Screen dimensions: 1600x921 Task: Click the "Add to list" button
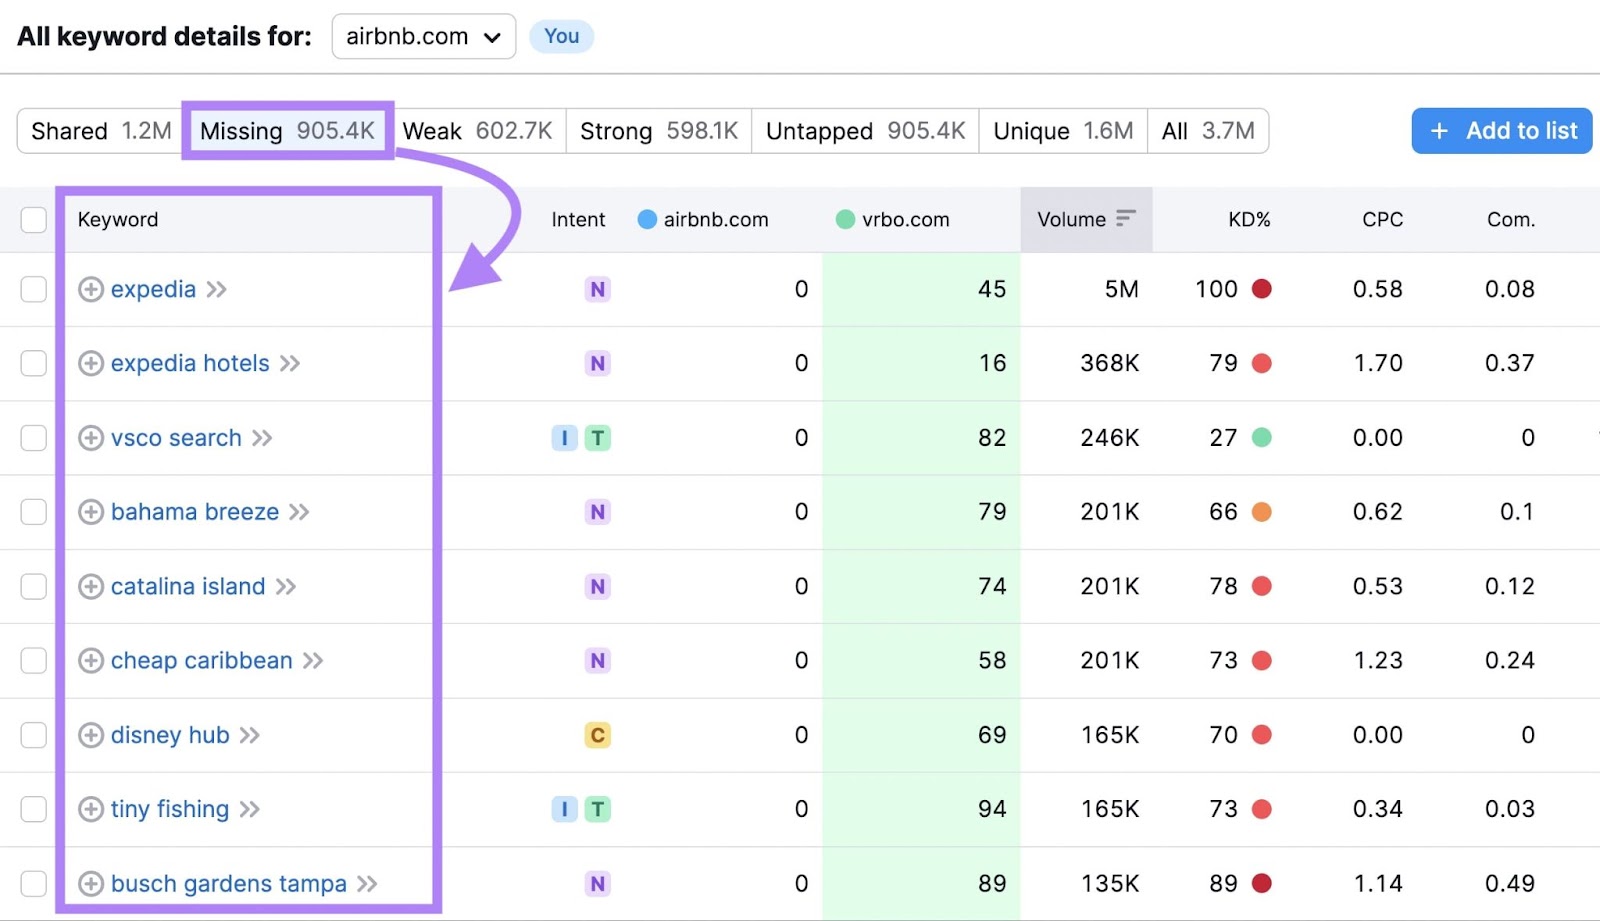point(1501,130)
